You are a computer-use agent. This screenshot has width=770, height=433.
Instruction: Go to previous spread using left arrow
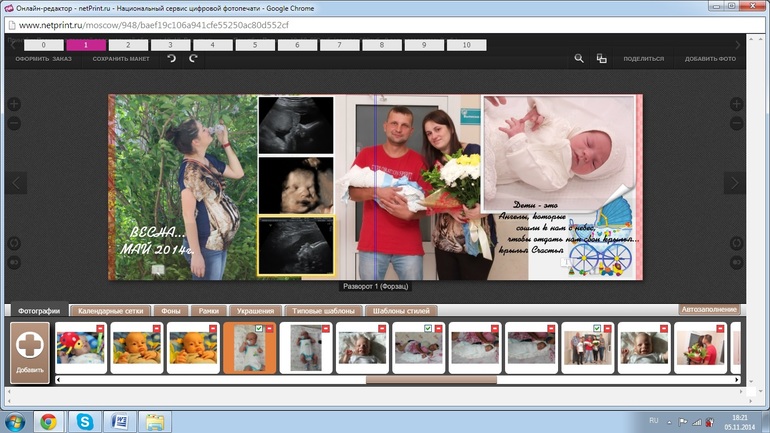(x=16, y=183)
